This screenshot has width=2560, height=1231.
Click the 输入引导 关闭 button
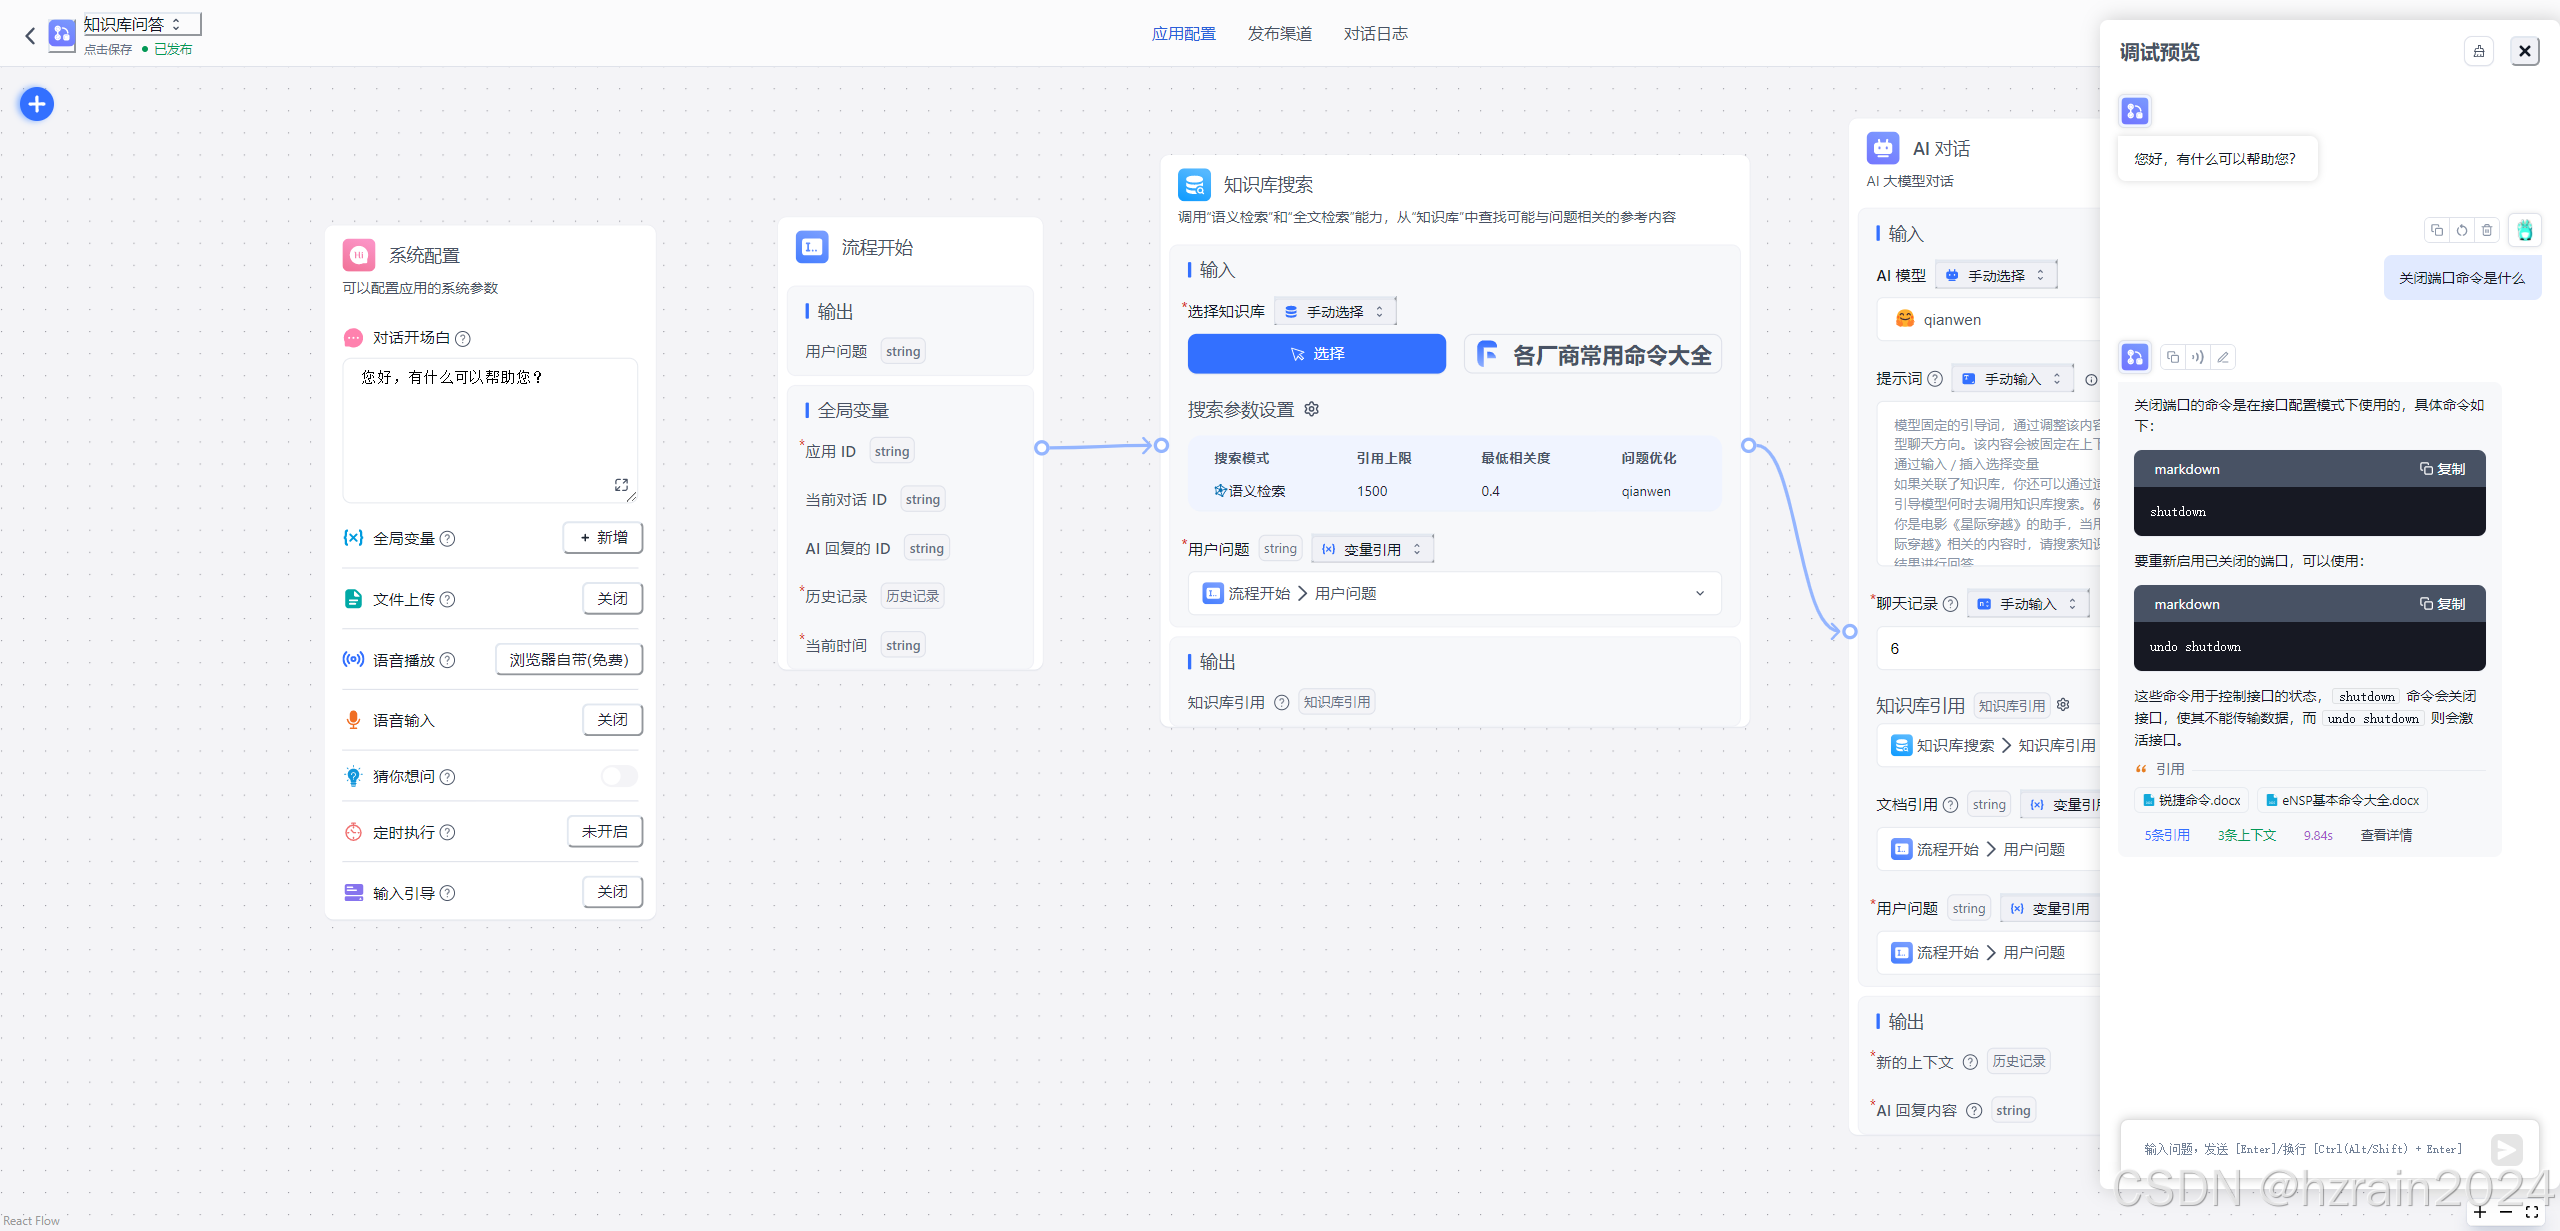click(x=612, y=892)
